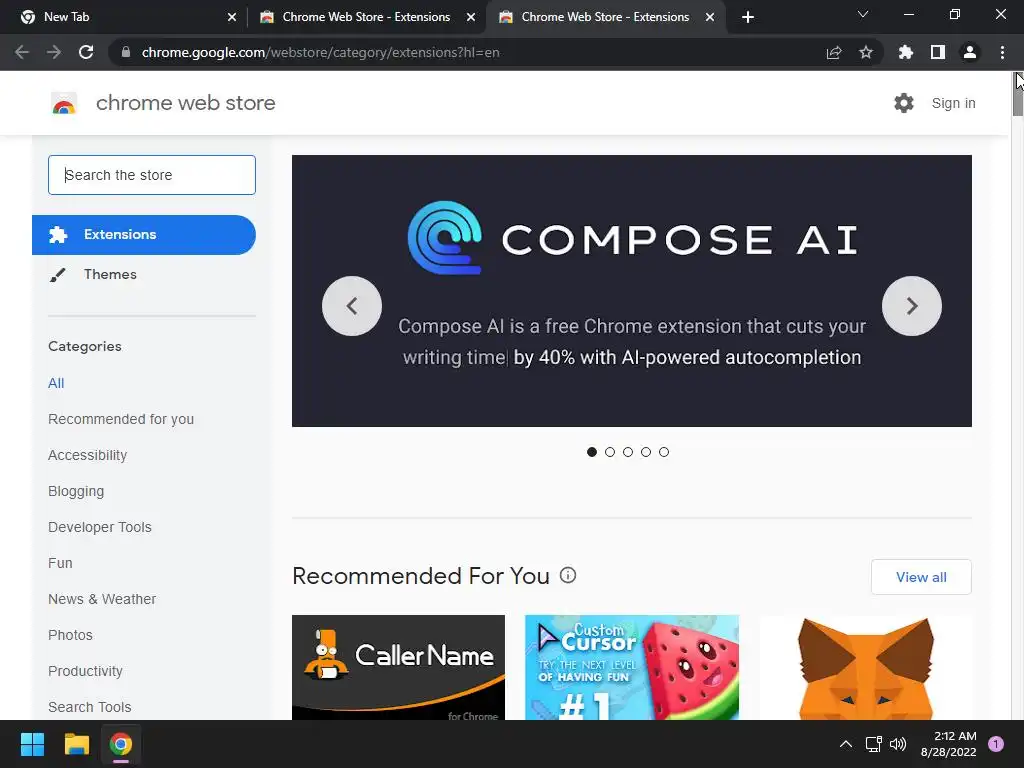Open the Chrome profile menu
The image size is (1024, 768).
coord(970,52)
